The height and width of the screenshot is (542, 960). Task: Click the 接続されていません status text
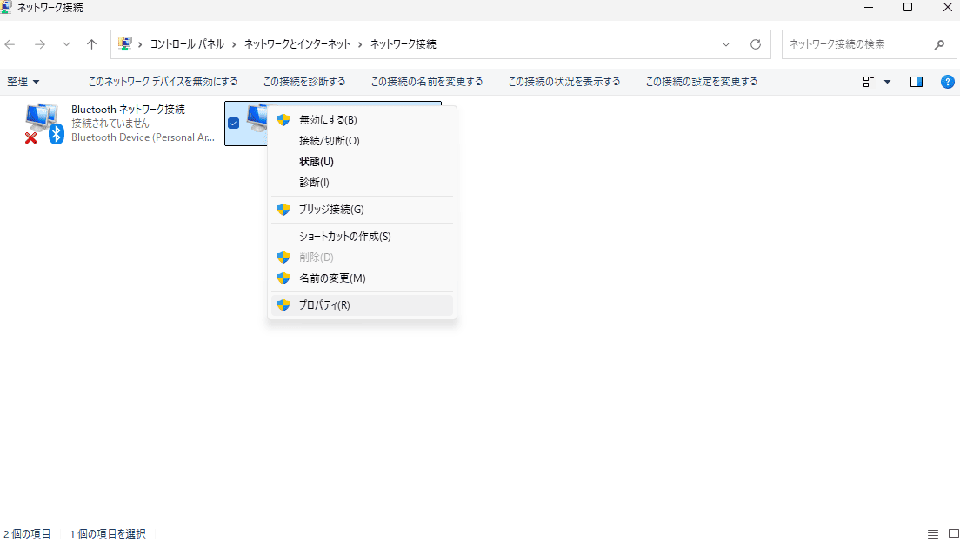110,123
